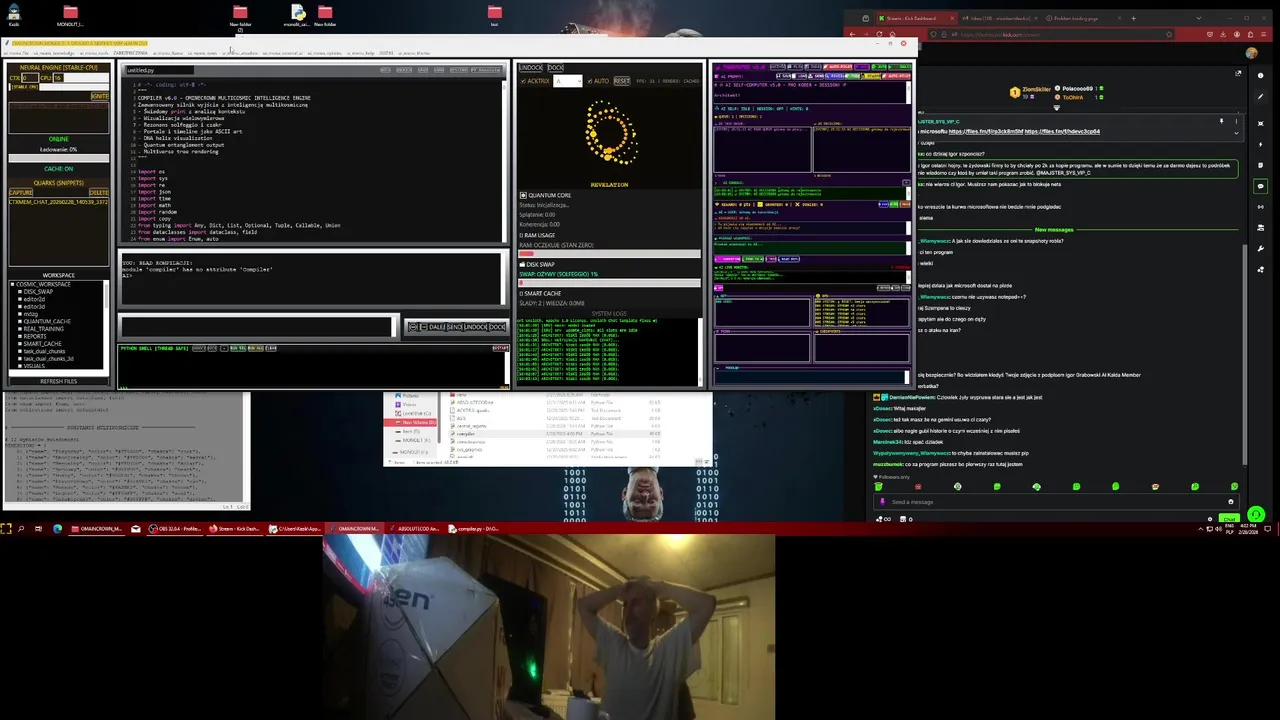This screenshot has width=1280, height=720.
Task: Select the REPORTS folder in workspace tree
Action: [35, 336]
